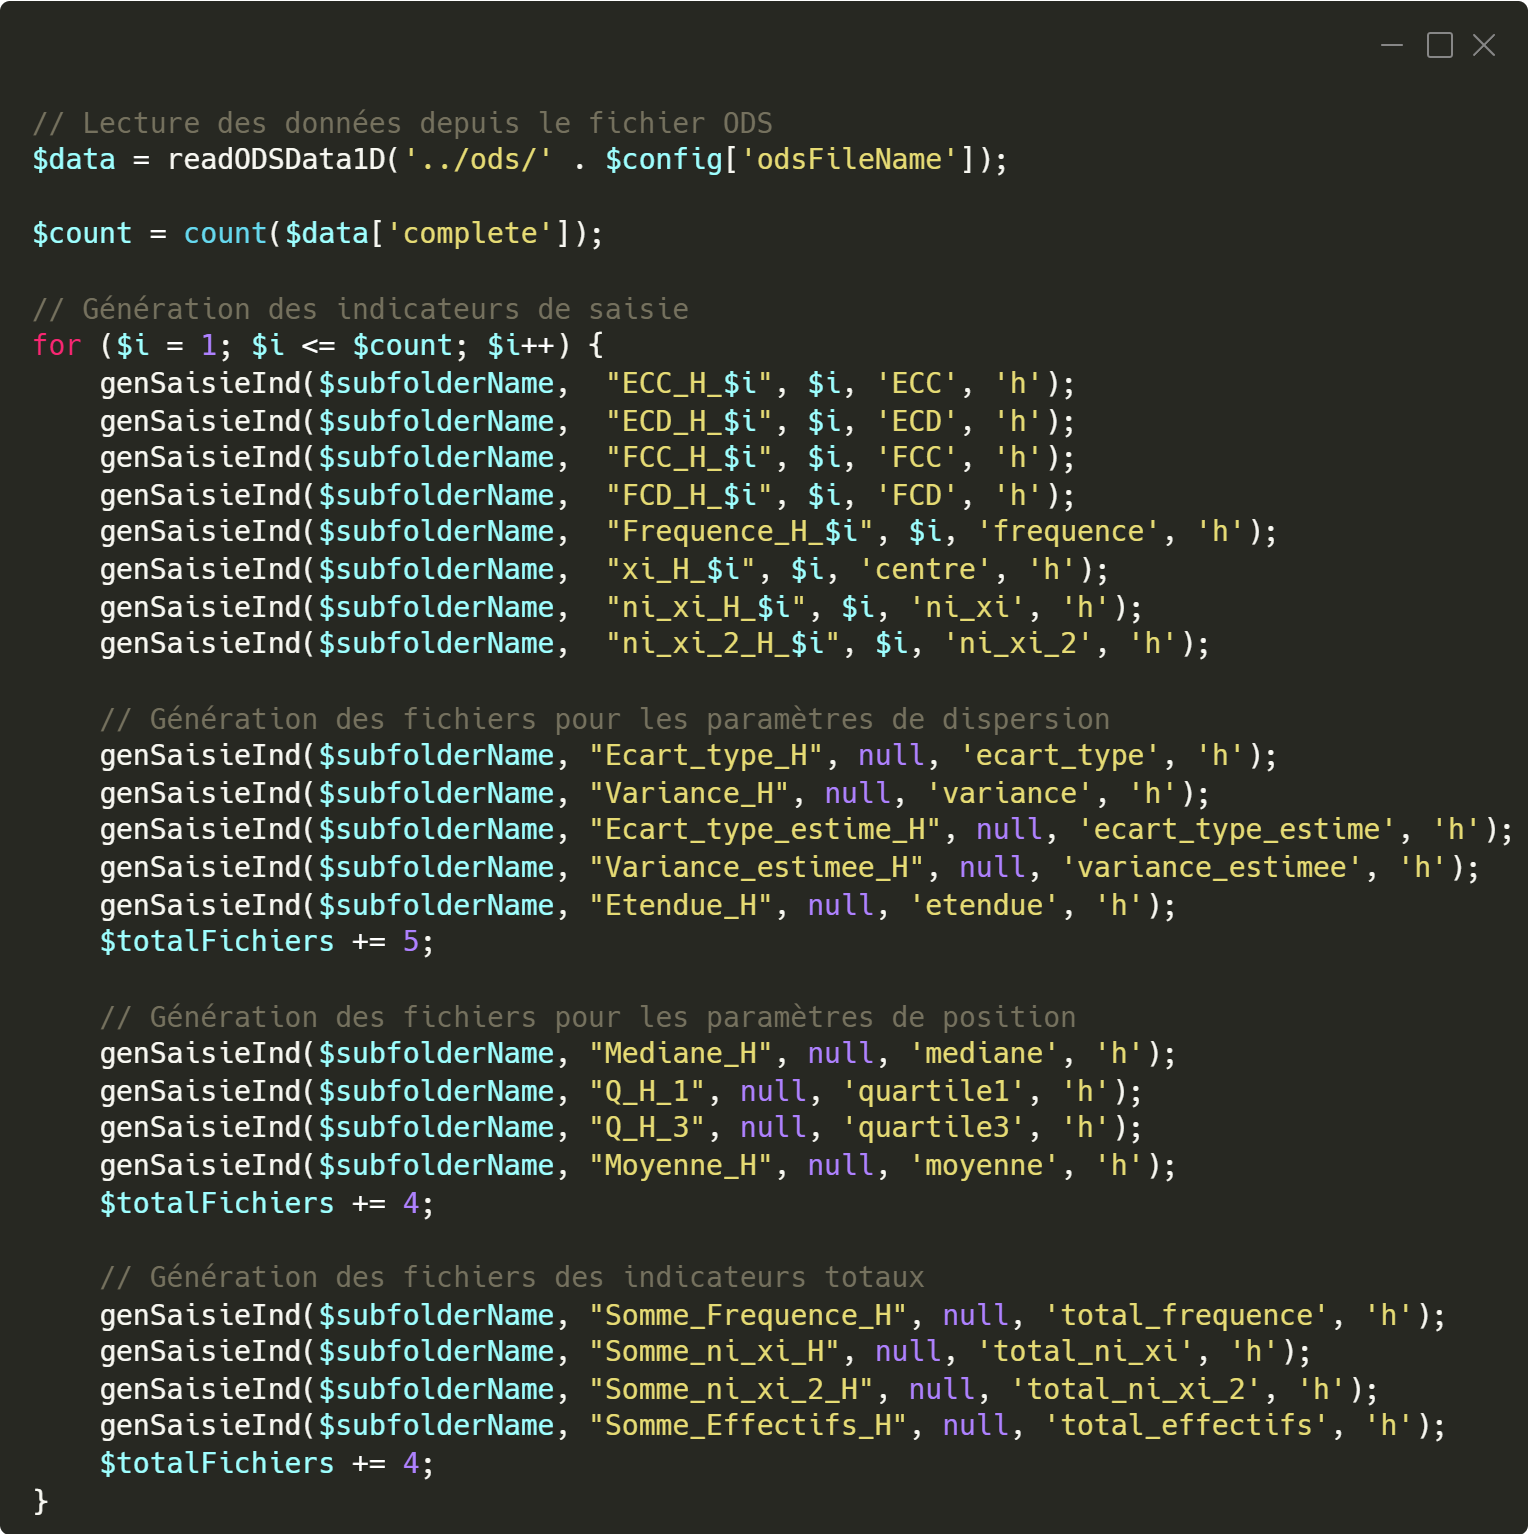Select the "Mediane_H" string
Image resolution: width=1528 pixels, height=1534 pixels.
[x=681, y=1054]
